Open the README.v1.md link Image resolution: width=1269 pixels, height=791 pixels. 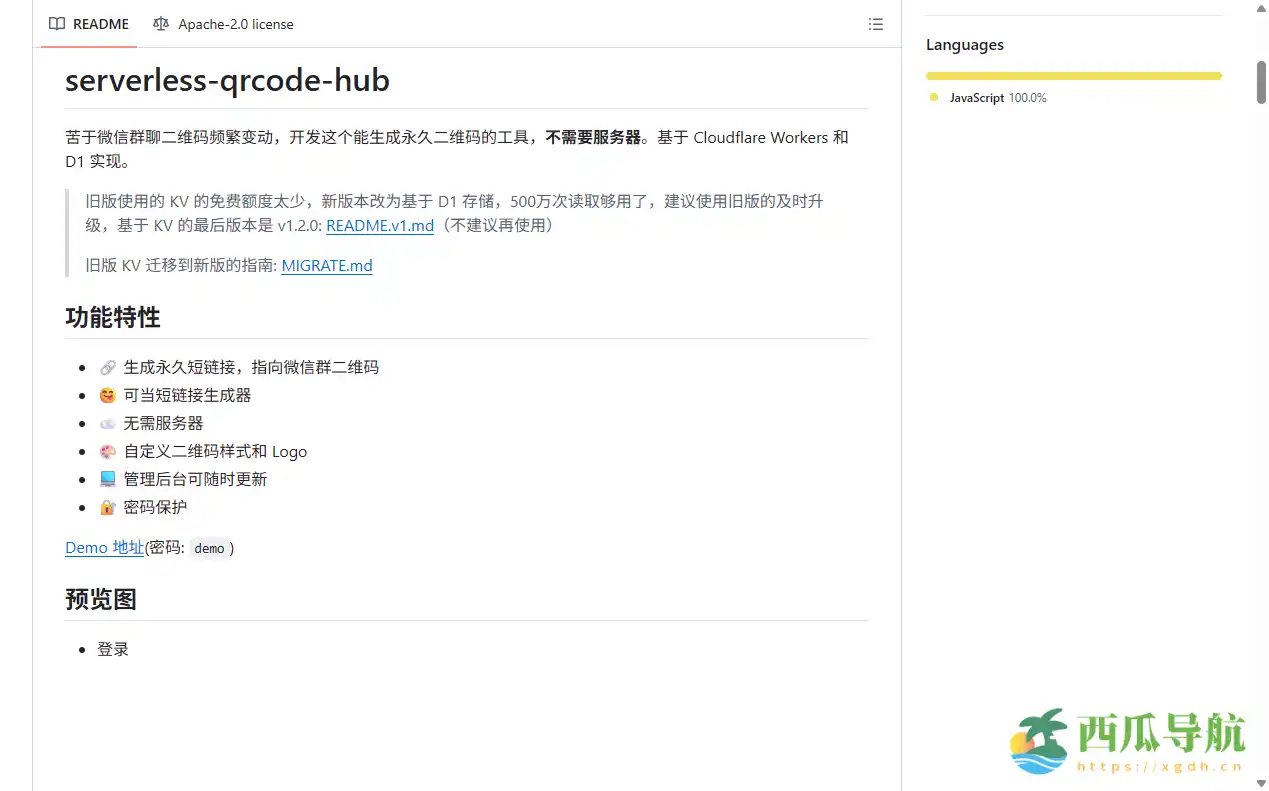[380, 225]
